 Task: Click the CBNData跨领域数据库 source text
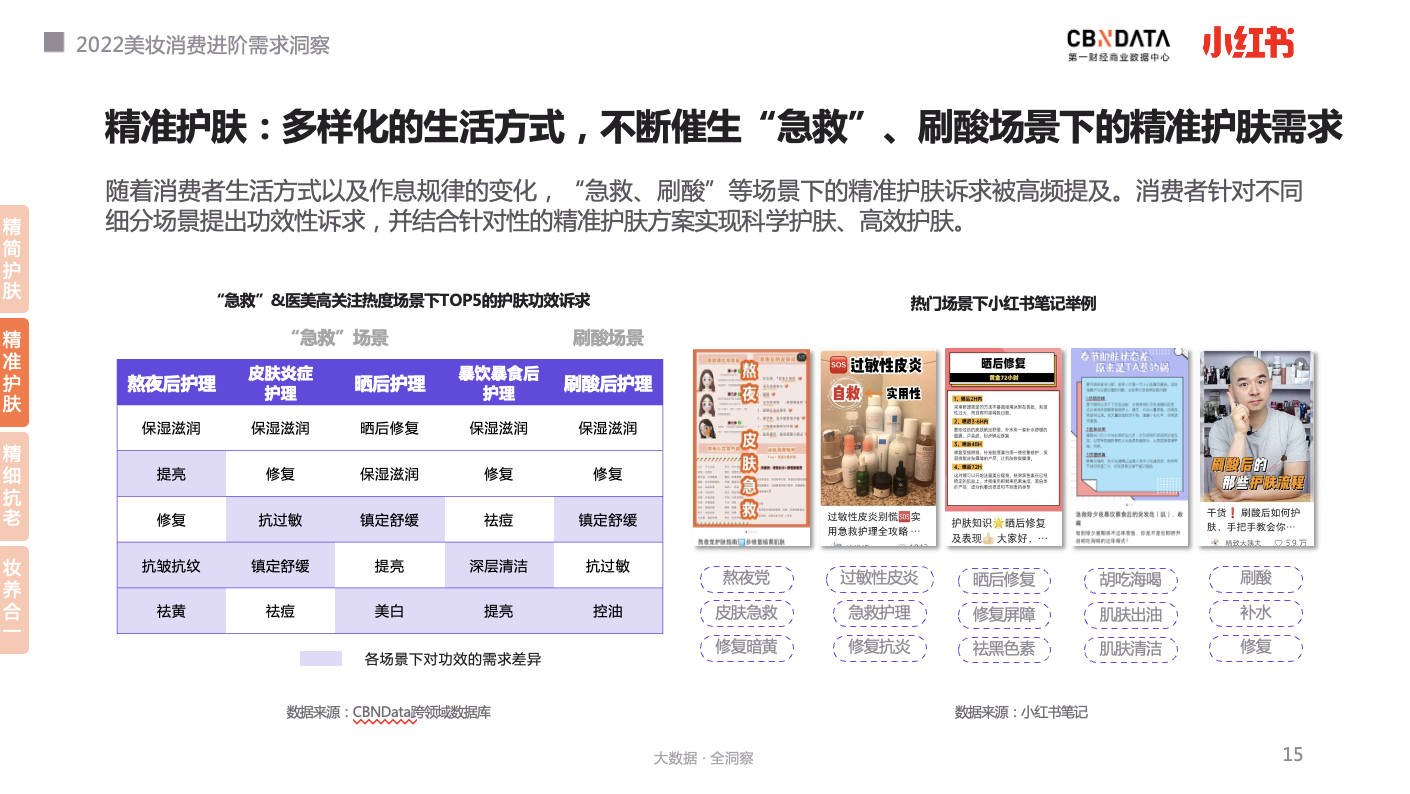tap(421, 712)
